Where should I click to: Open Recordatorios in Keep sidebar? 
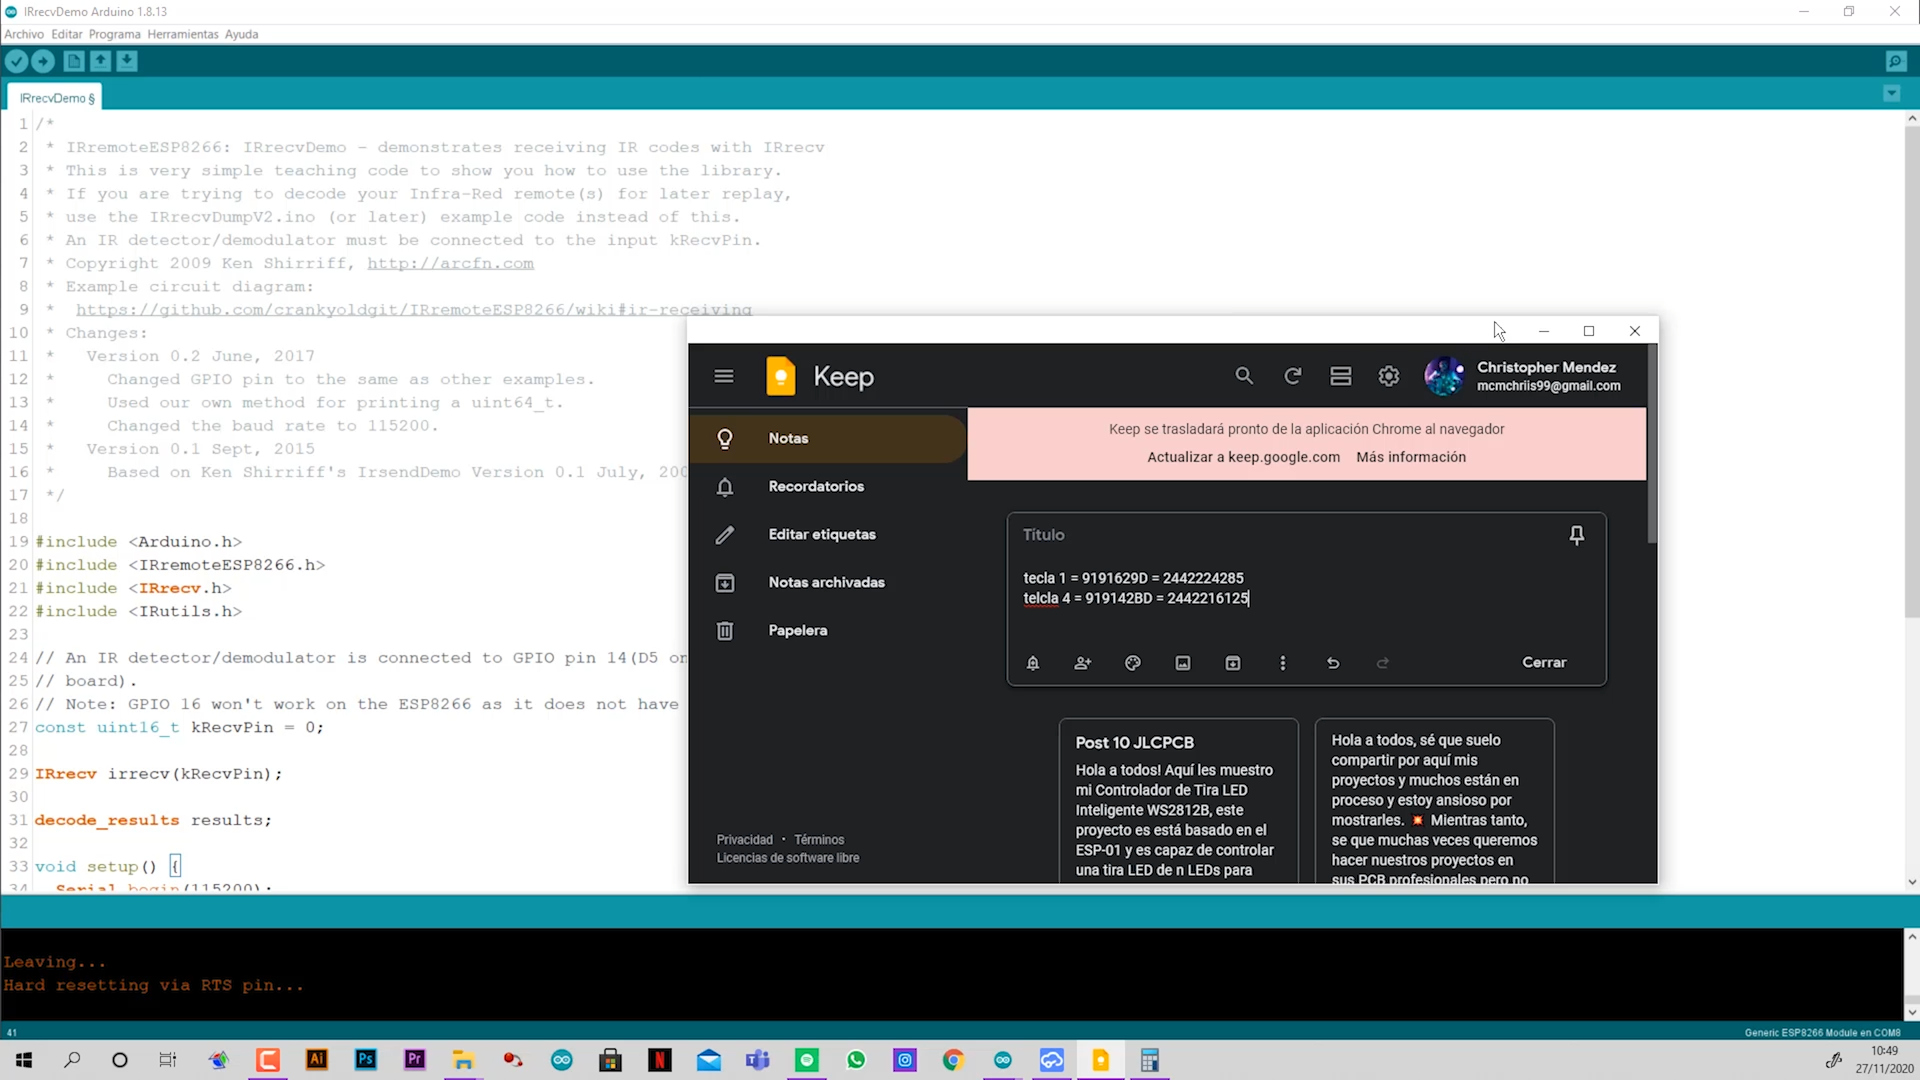827,486
